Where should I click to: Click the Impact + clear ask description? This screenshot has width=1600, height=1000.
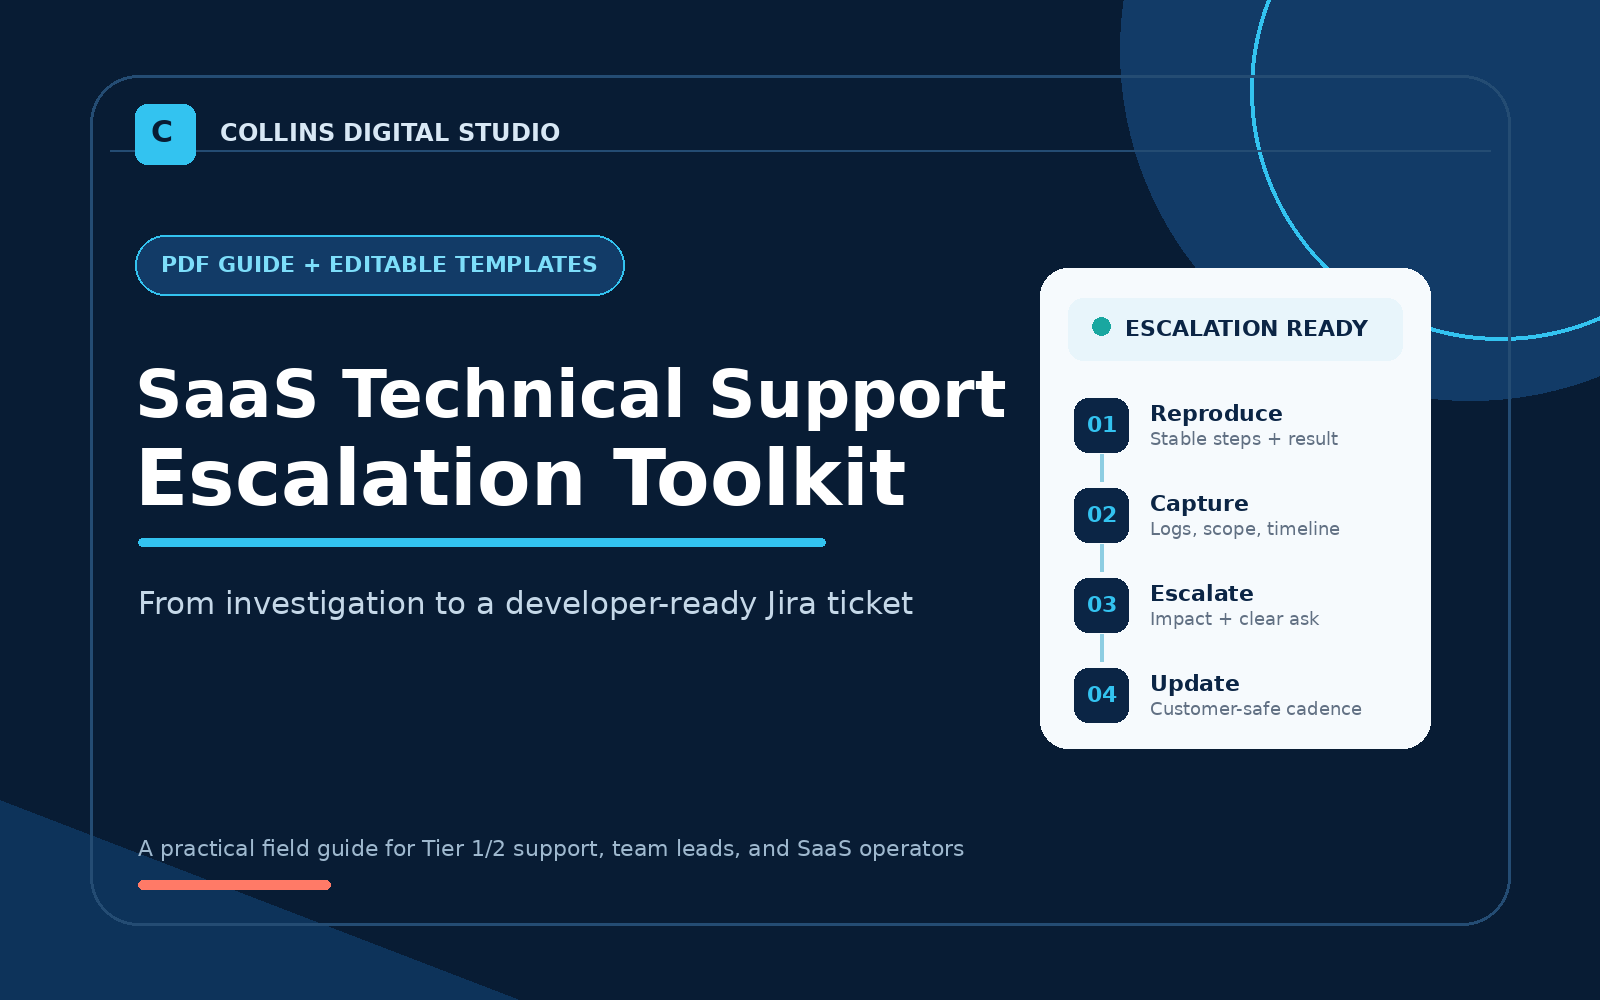(x=1234, y=619)
